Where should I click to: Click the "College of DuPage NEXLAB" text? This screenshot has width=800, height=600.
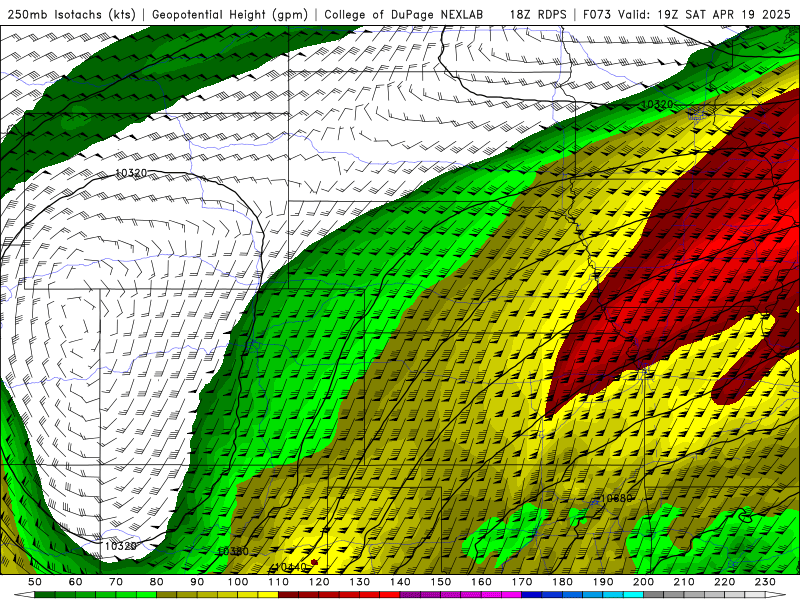[404, 14]
